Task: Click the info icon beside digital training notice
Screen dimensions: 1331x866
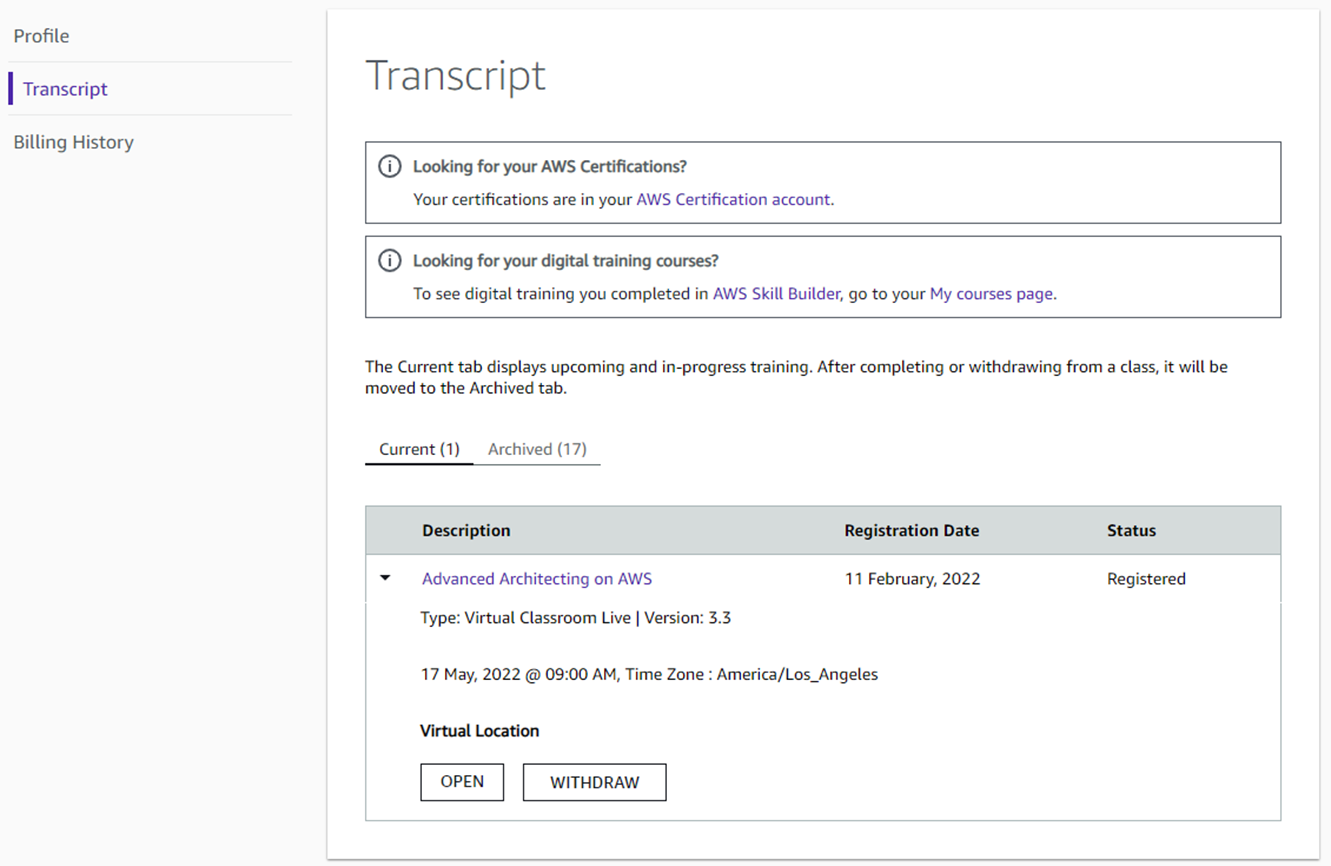Action: coord(389,261)
